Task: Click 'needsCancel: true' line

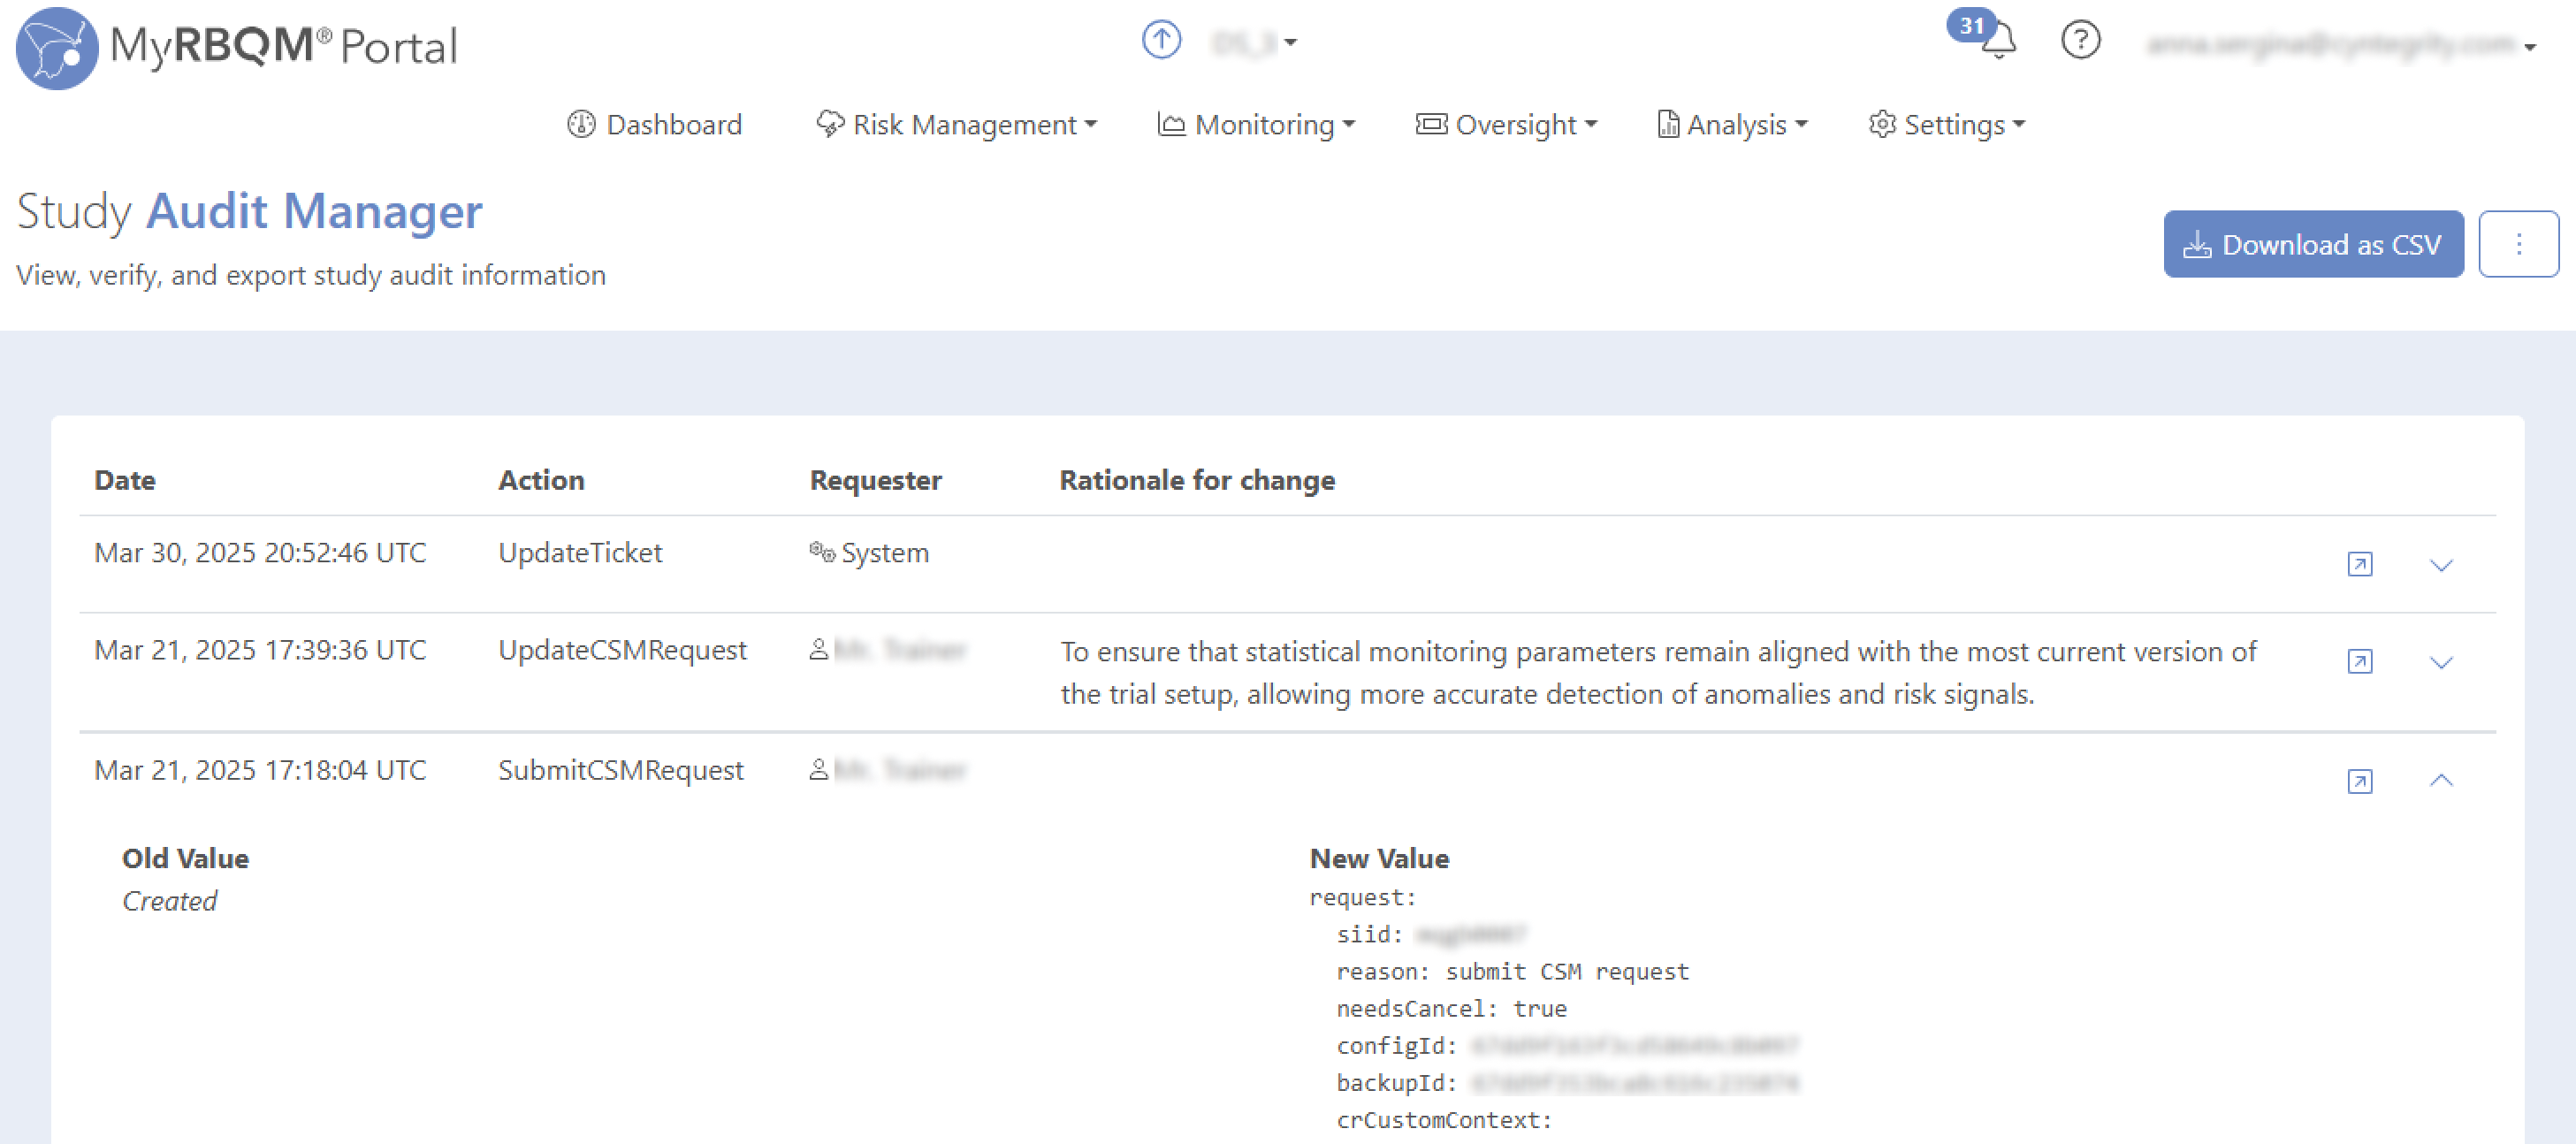Action: (x=1451, y=1008)
